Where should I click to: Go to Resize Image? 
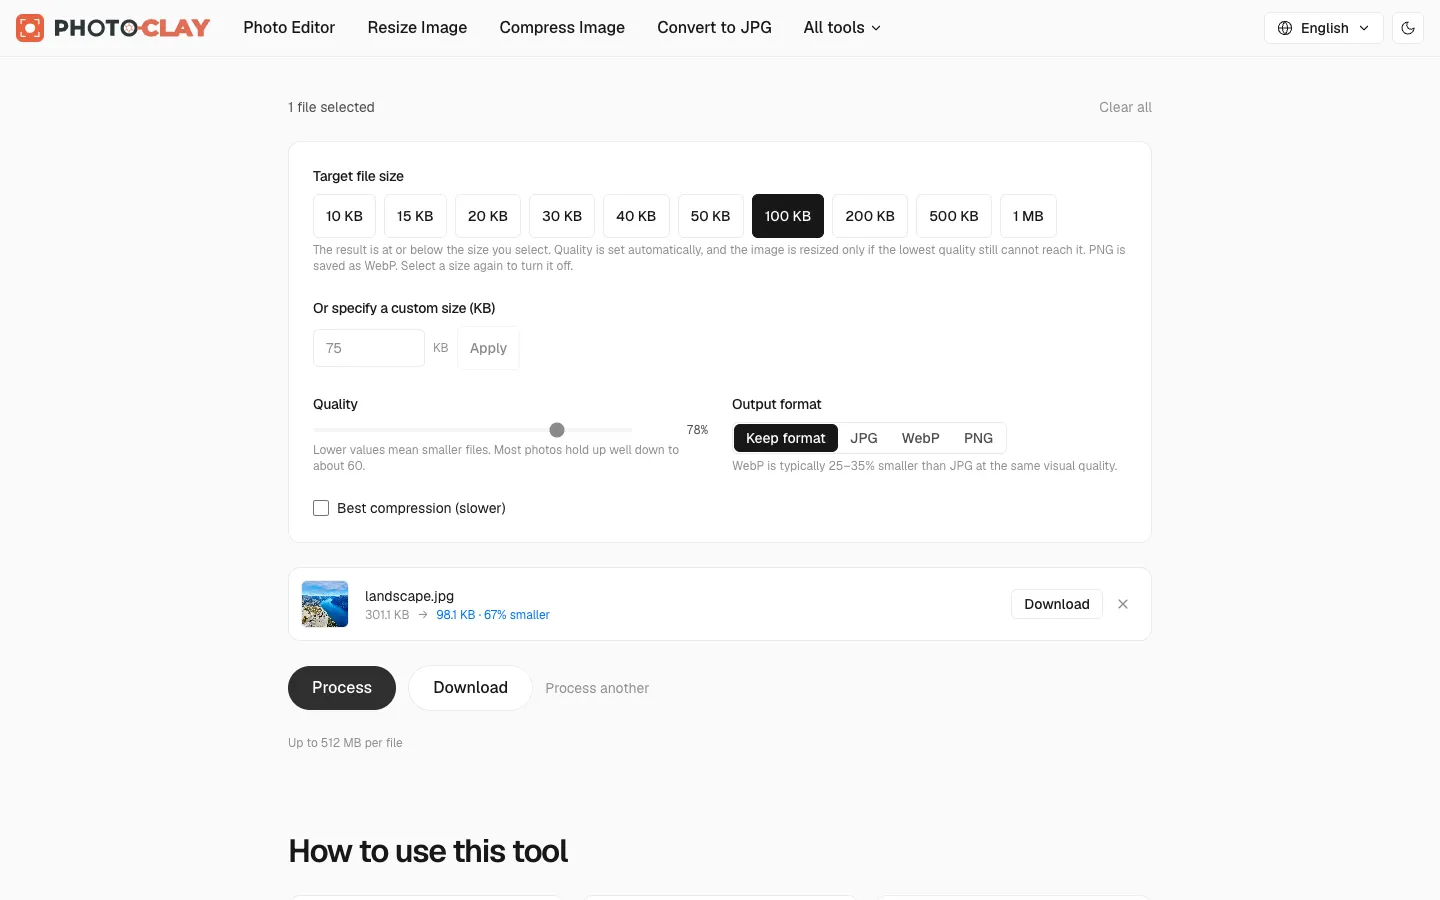pyautogui.click(x=417, y=28)
